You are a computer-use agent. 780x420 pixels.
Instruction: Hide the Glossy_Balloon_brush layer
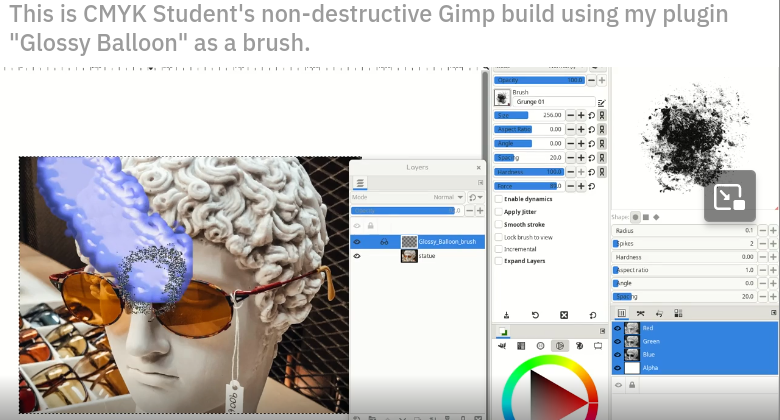tap(357, 242)
